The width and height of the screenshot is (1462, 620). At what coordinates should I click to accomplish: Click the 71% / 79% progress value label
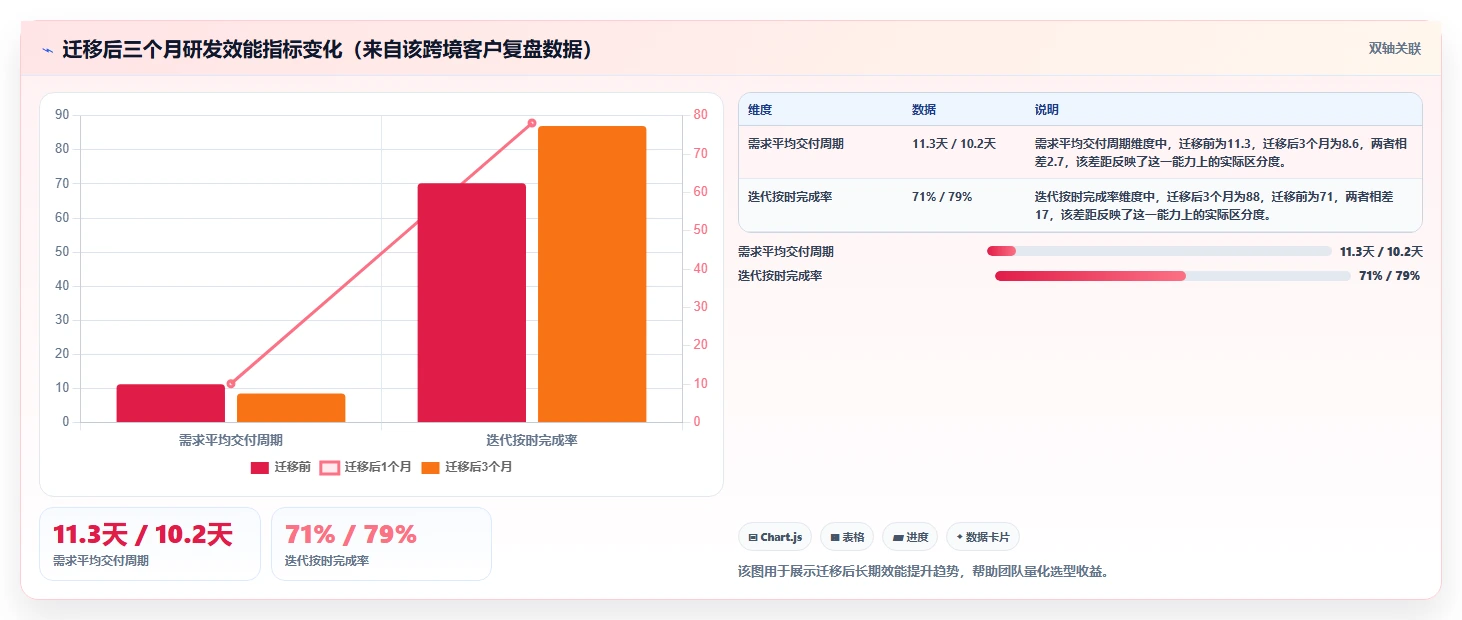point(1389,276)
